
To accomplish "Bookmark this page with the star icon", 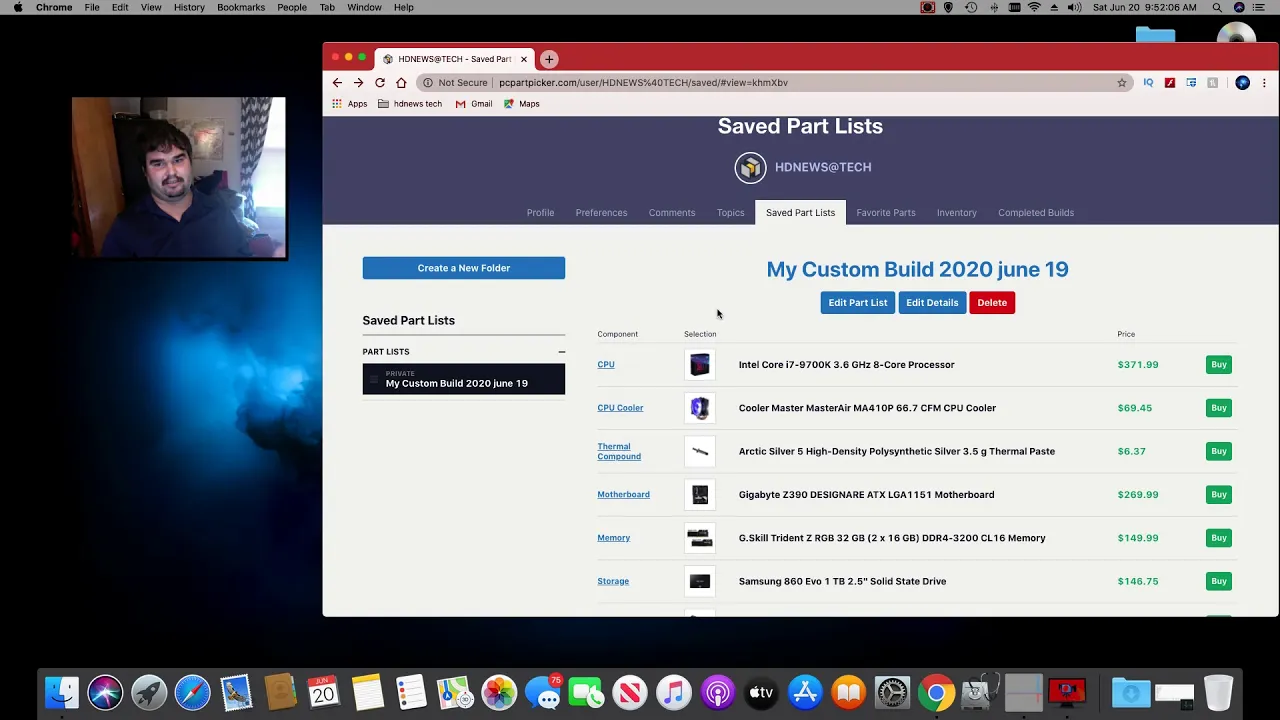I will coord(1122,83).
